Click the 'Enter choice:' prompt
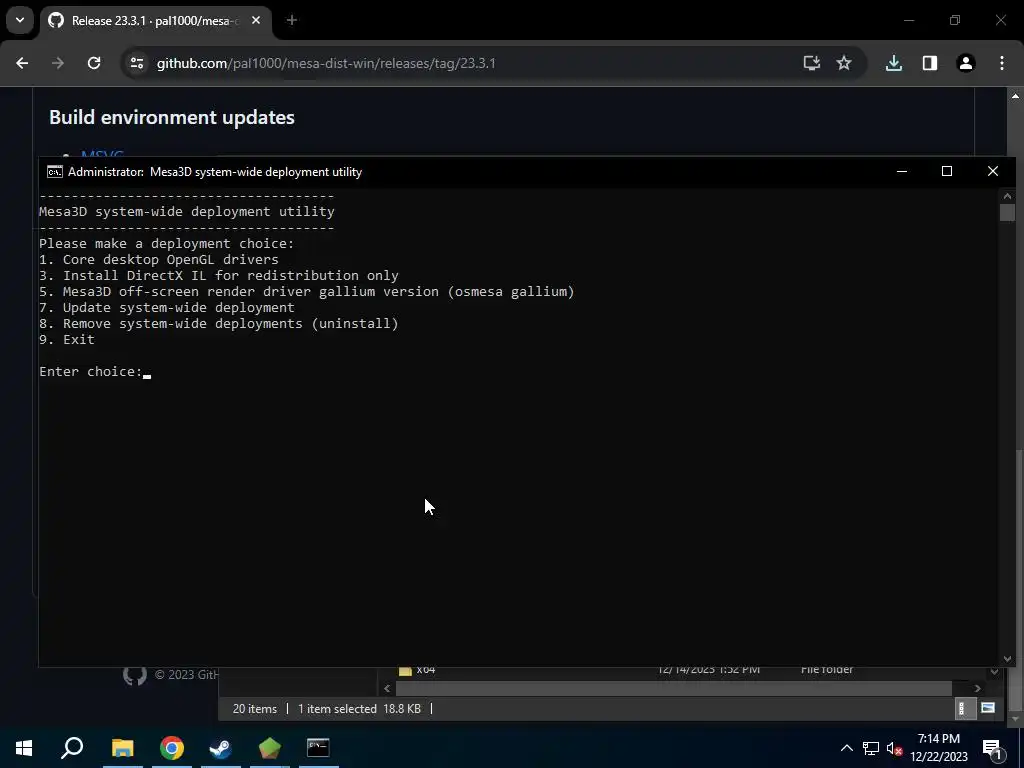This screenshot has height=768, width=1024. 90,372
